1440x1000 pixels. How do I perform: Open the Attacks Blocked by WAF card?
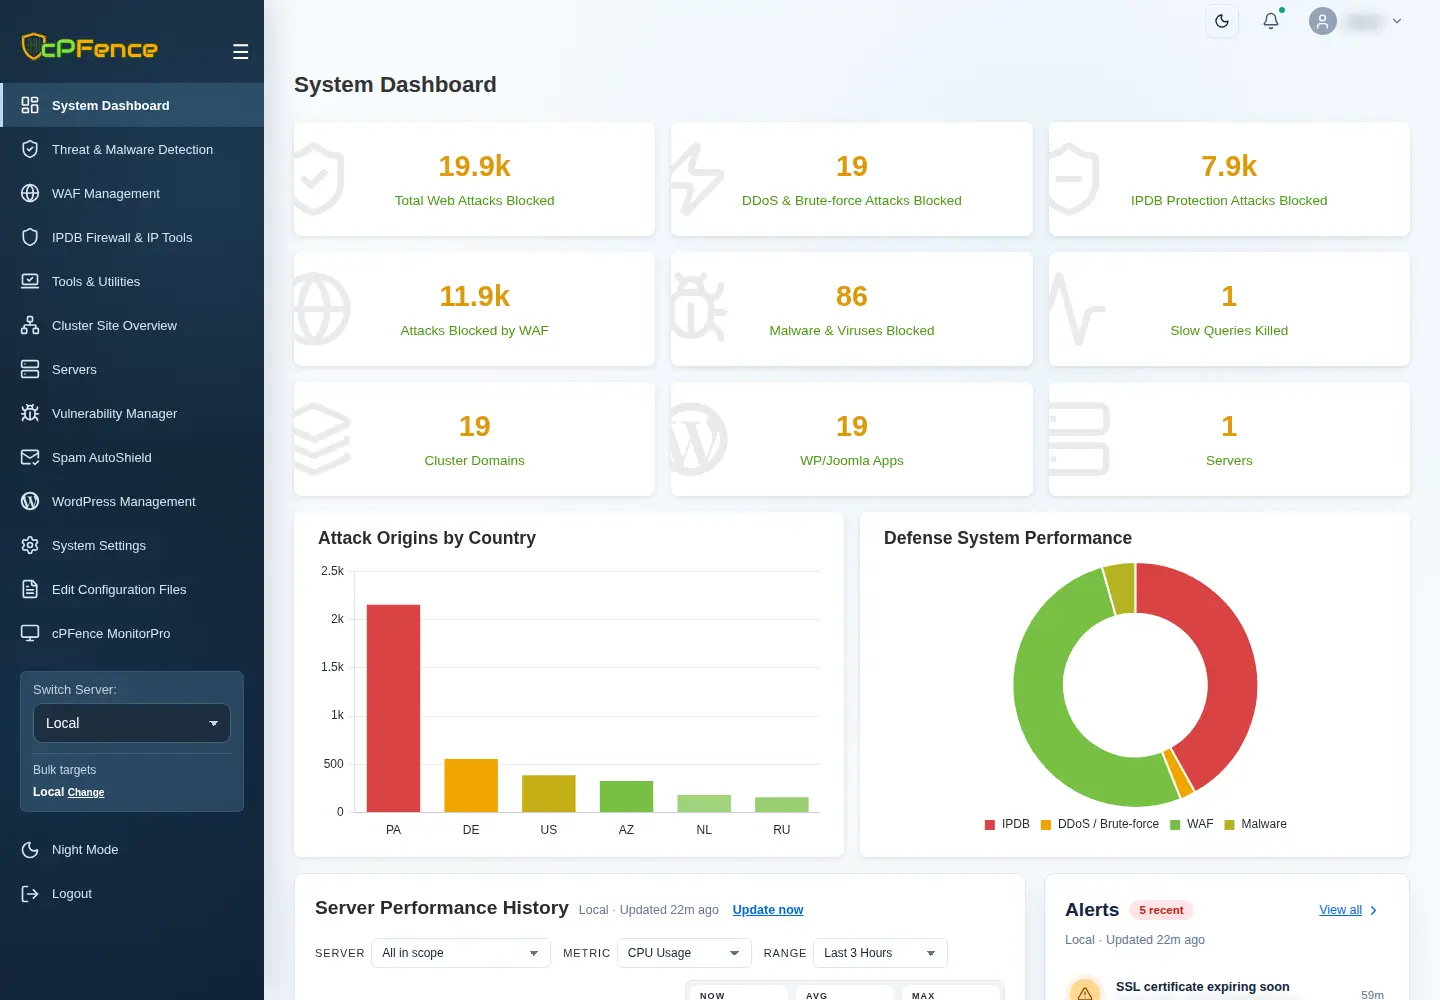474,309
